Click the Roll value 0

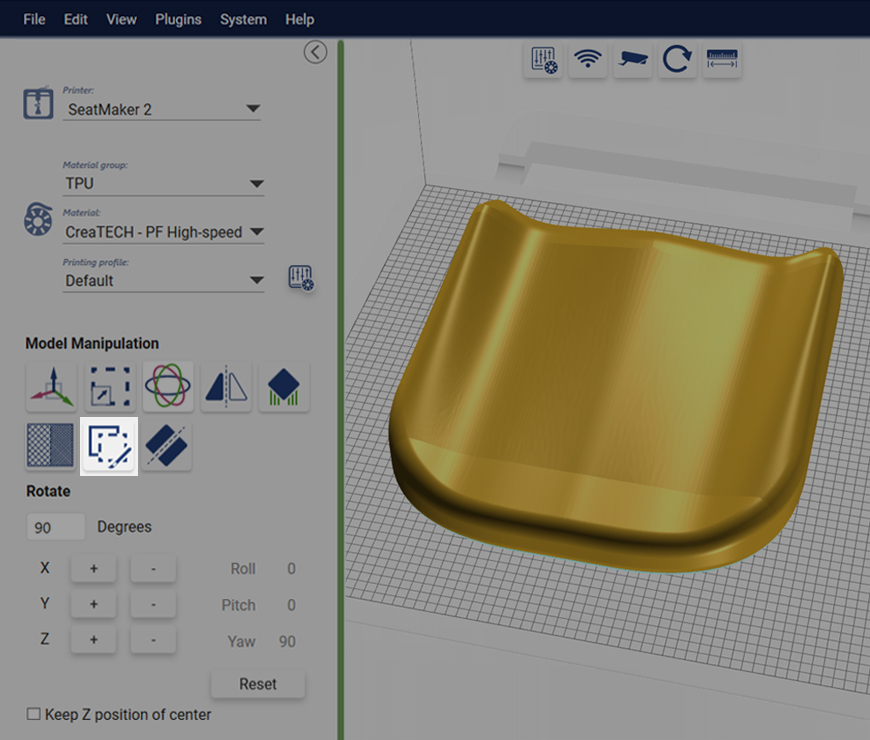point(291,569)
